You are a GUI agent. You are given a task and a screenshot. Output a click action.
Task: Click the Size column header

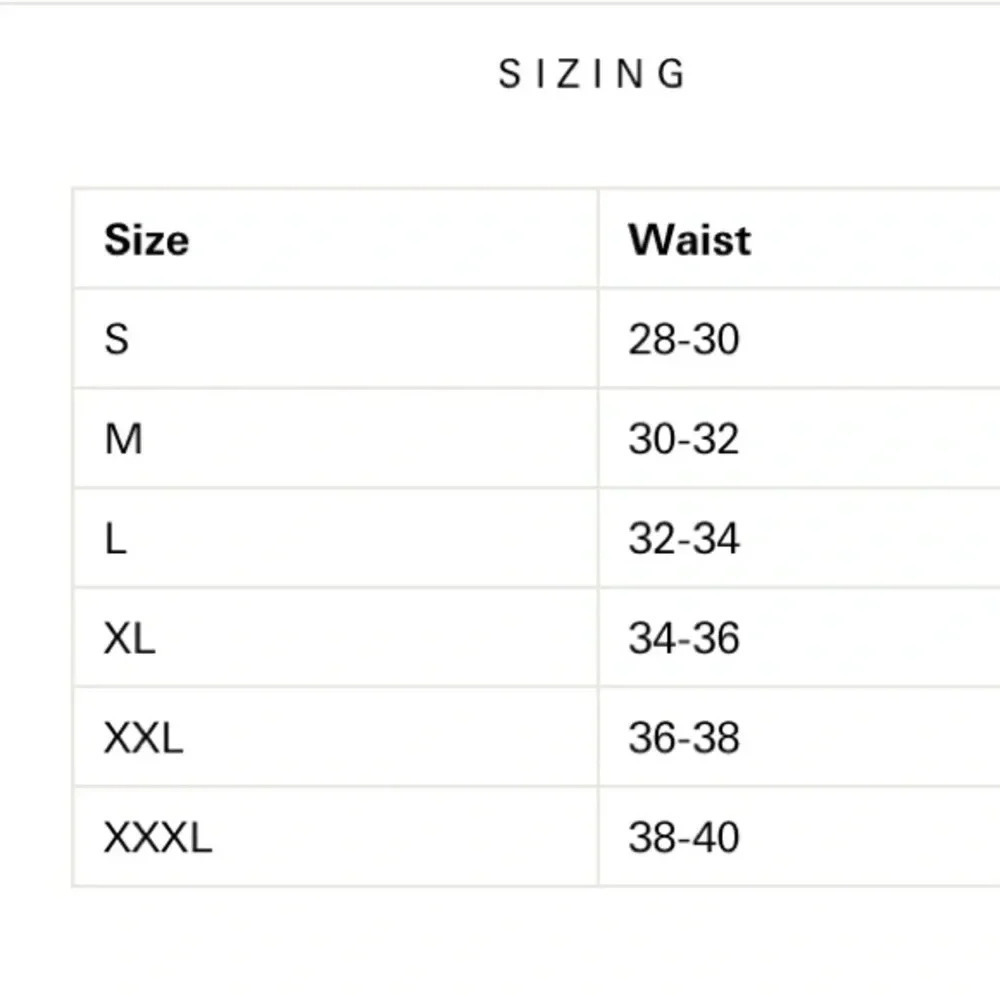tap(146, 240)
